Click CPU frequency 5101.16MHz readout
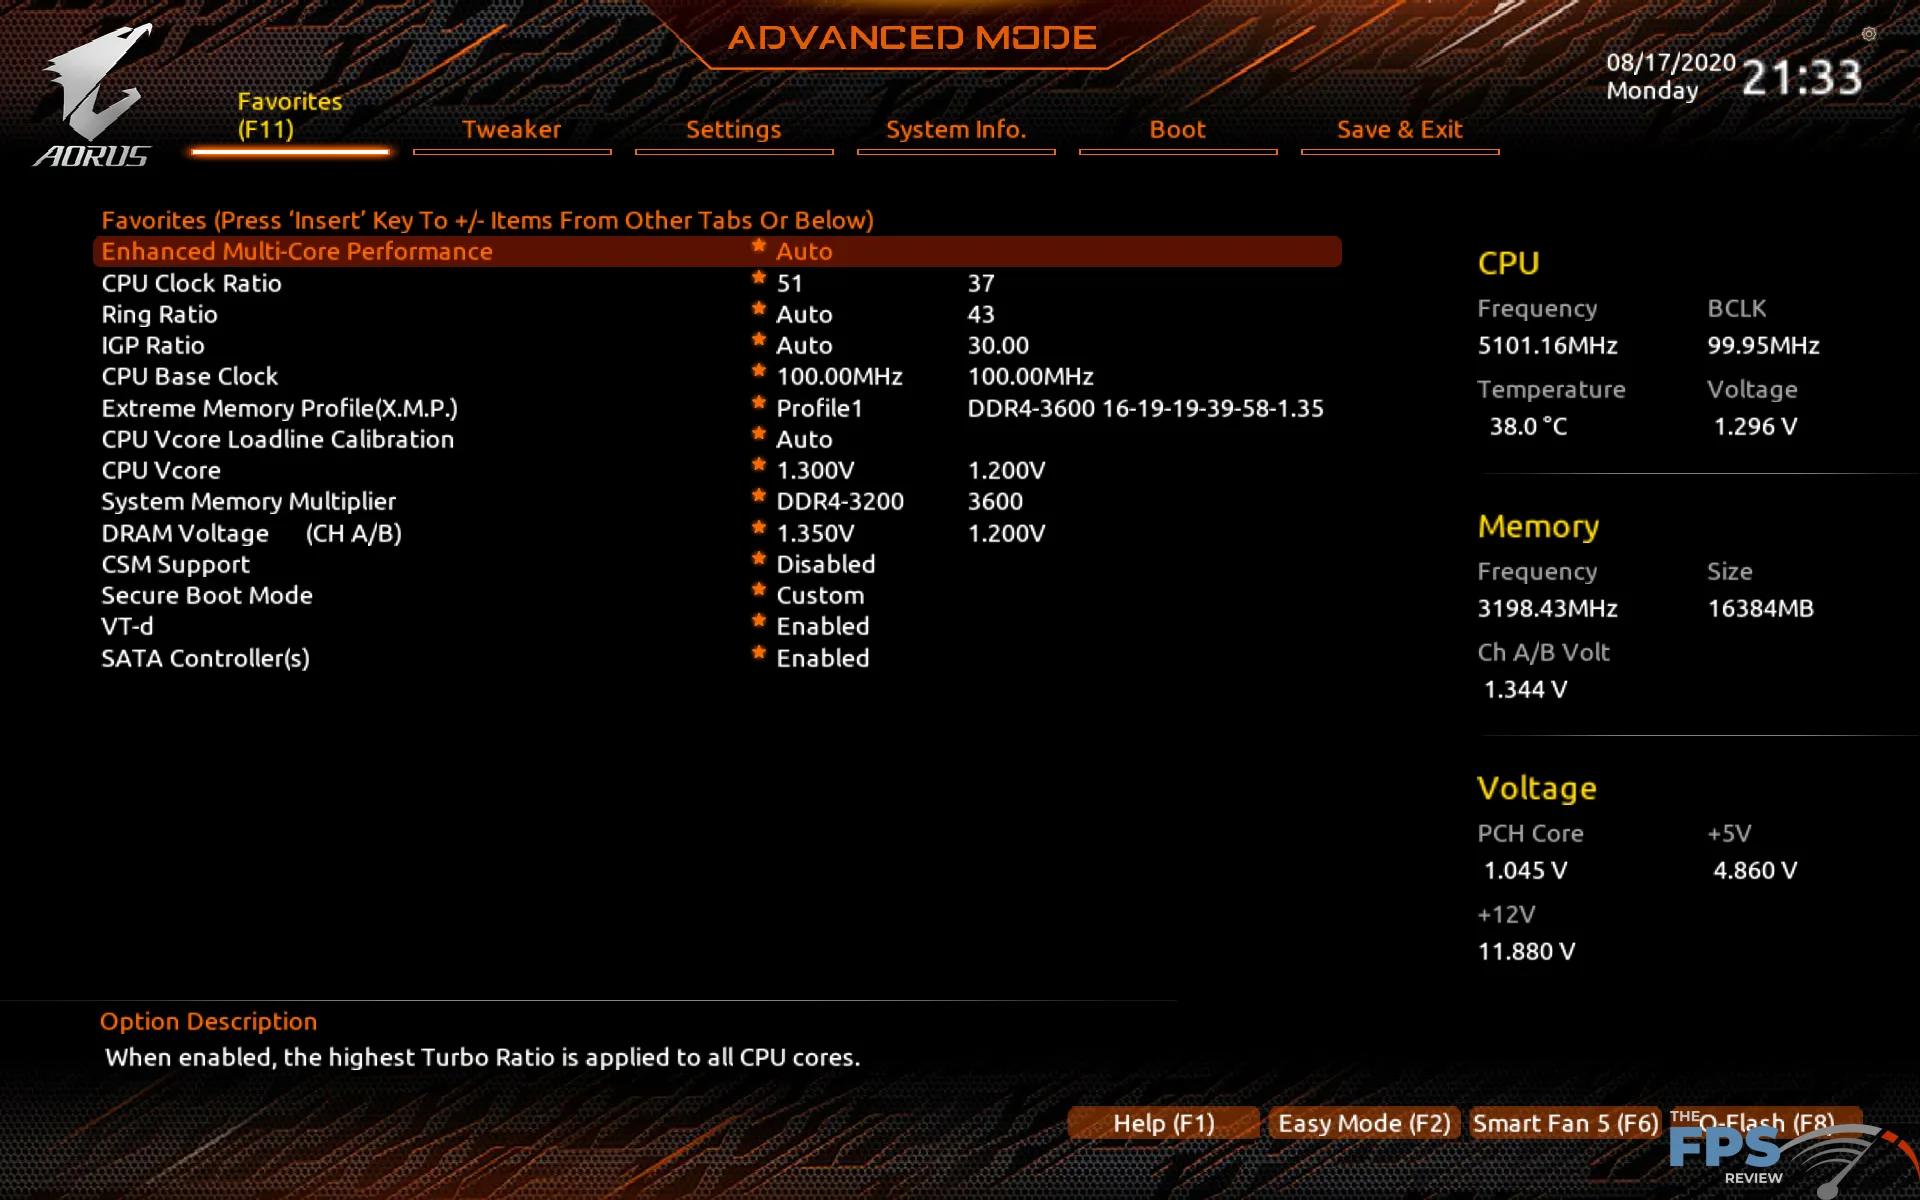The height and width of the screenshot is (1200, 1920). click(1547, 346)
